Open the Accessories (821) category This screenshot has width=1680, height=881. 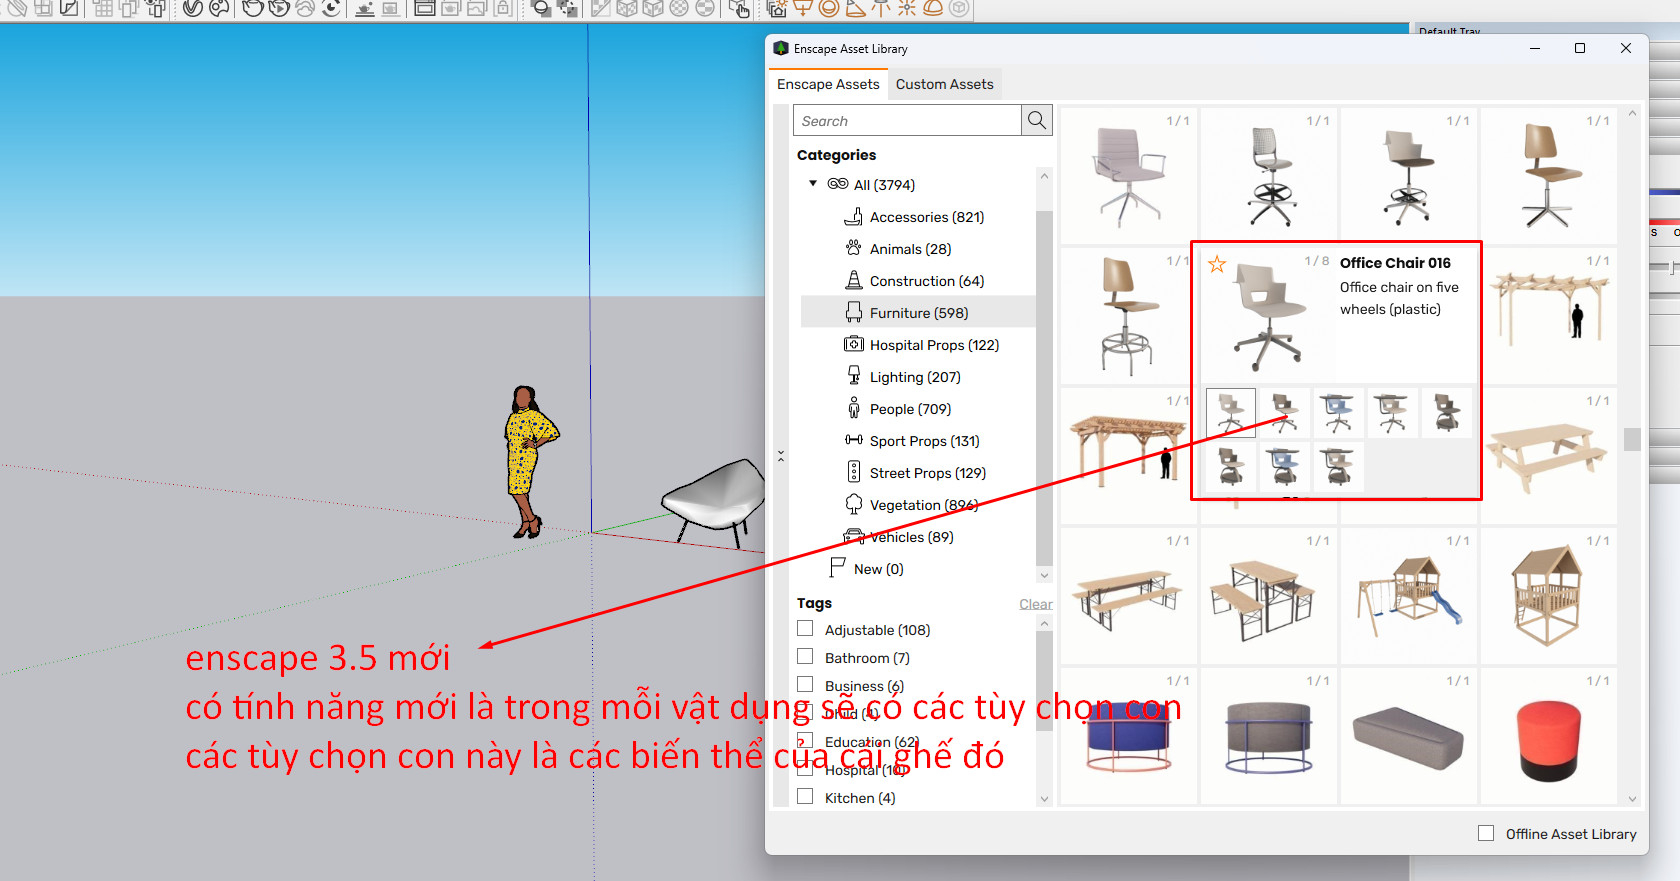[918, 216]
